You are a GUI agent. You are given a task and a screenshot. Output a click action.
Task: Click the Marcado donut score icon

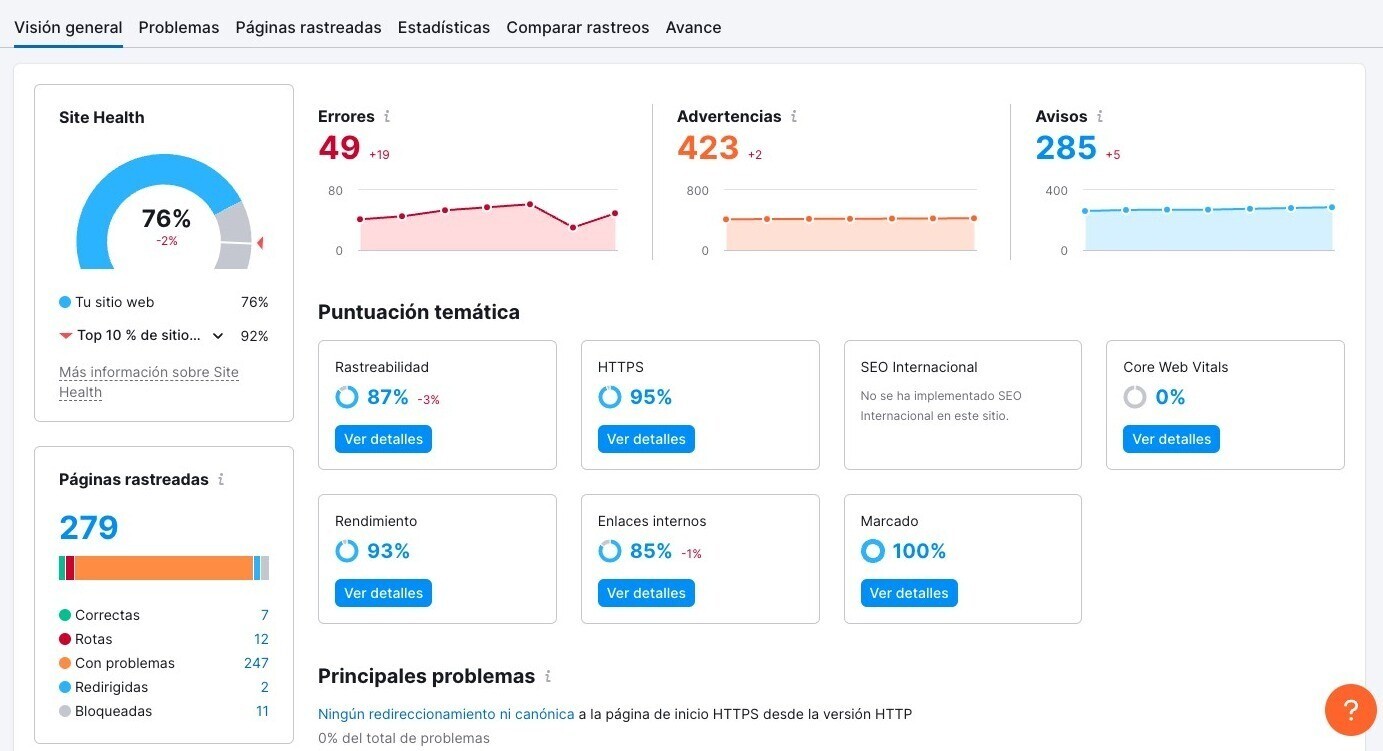[872, 551]
